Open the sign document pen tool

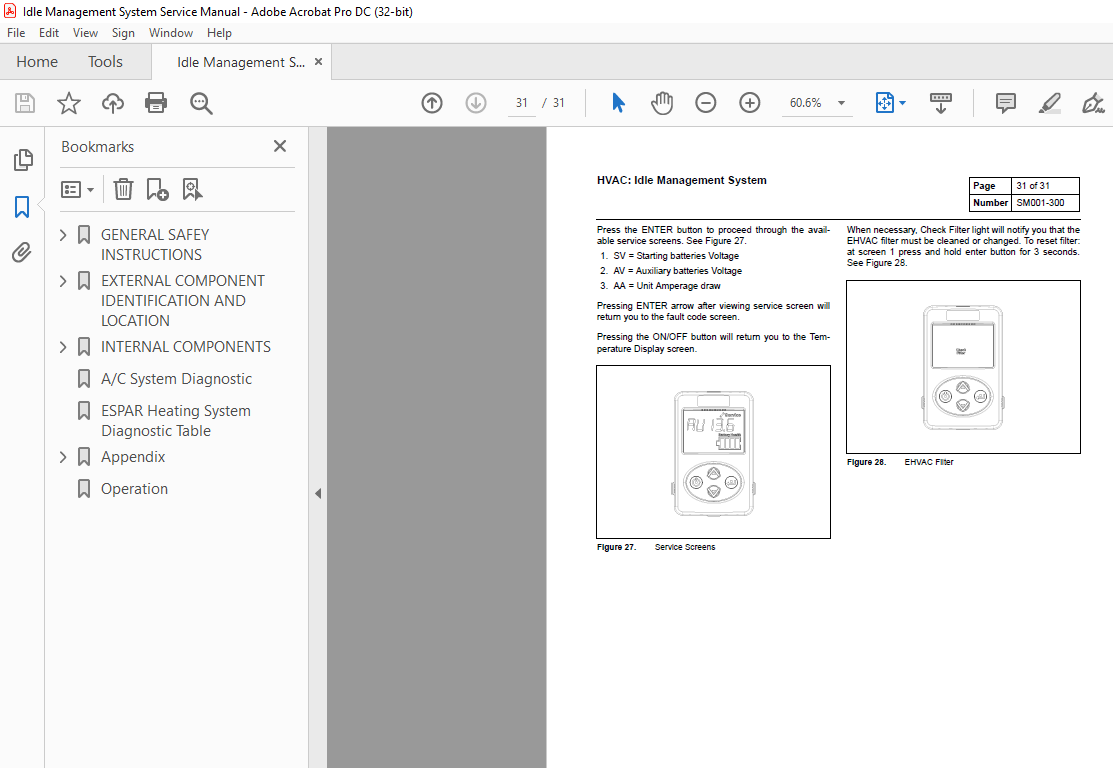pos(1092,103)
